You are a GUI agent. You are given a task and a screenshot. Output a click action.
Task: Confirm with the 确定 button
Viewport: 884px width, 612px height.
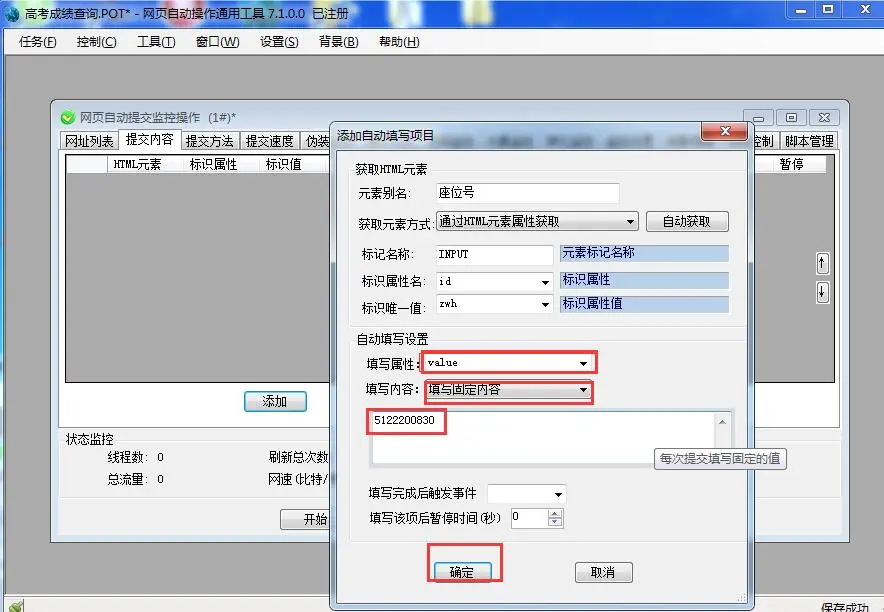coord(462,572)
